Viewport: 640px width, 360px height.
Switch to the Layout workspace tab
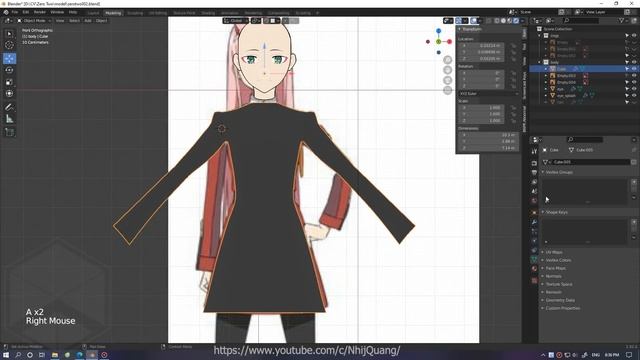(93, 13)
